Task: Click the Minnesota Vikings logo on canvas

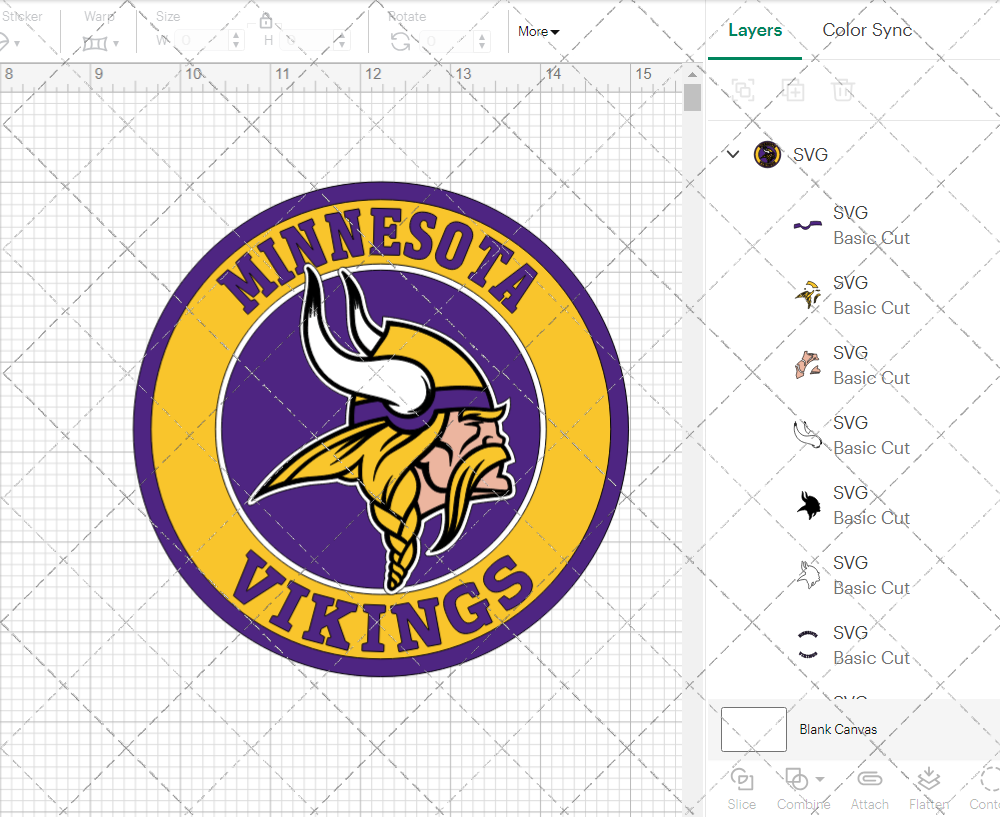Action: point(381,429)
